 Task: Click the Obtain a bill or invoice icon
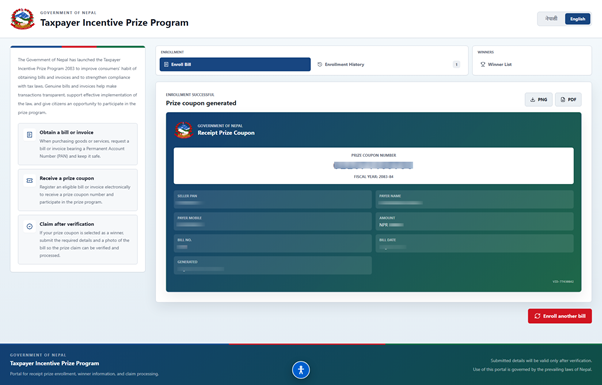(x=30, y=135)
